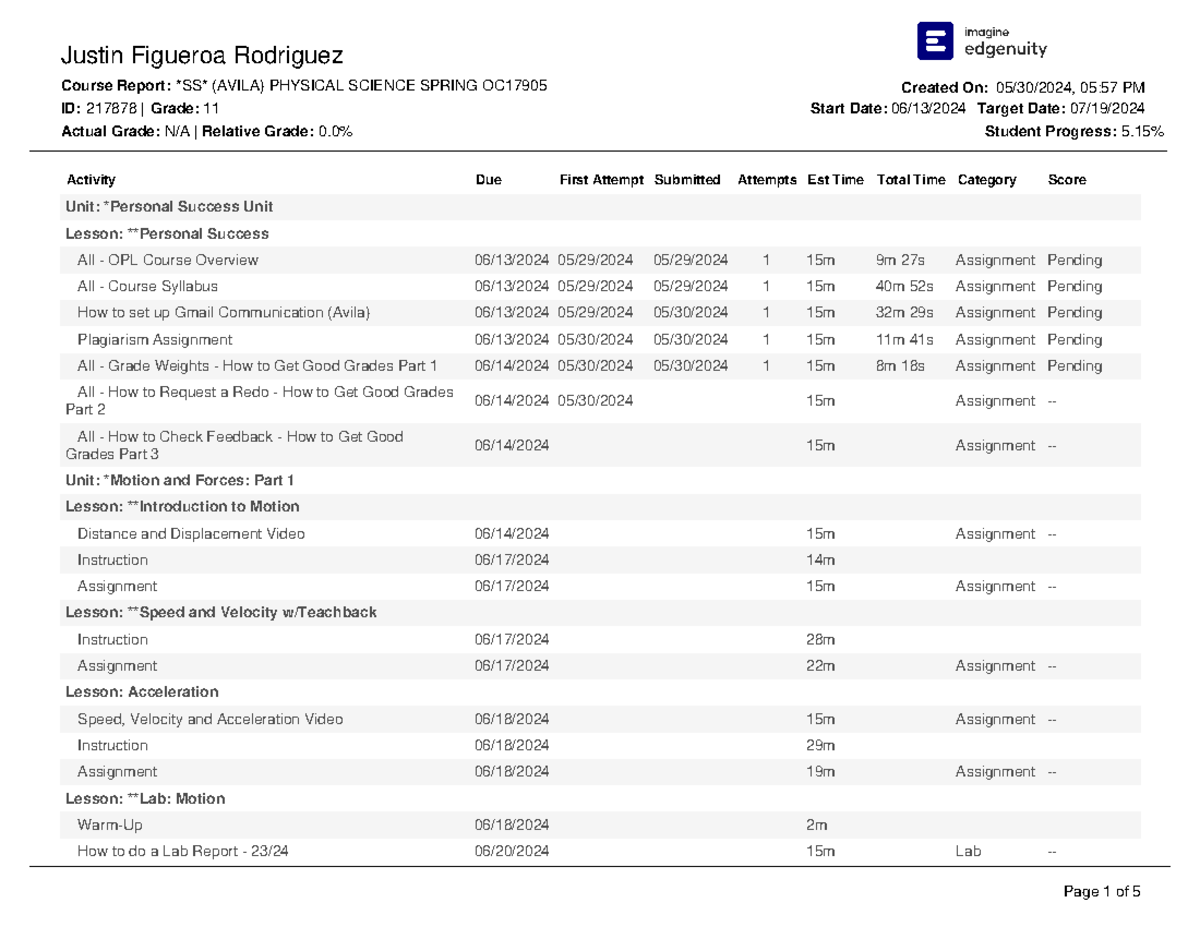The width and height of the screenshot is (1200, 927).
Task: Open Speed, Velocity and Acceleration Video
Action: 210,719
